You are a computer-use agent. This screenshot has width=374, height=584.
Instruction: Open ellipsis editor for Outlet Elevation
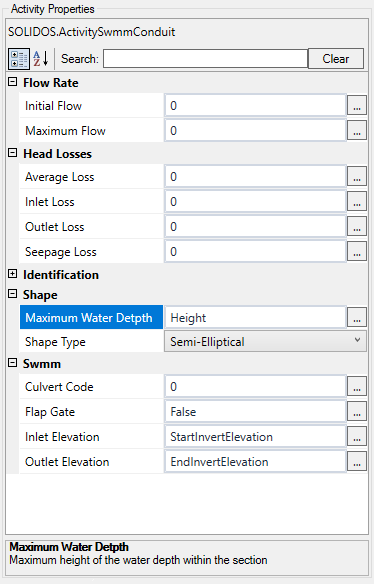click(357, 461)
